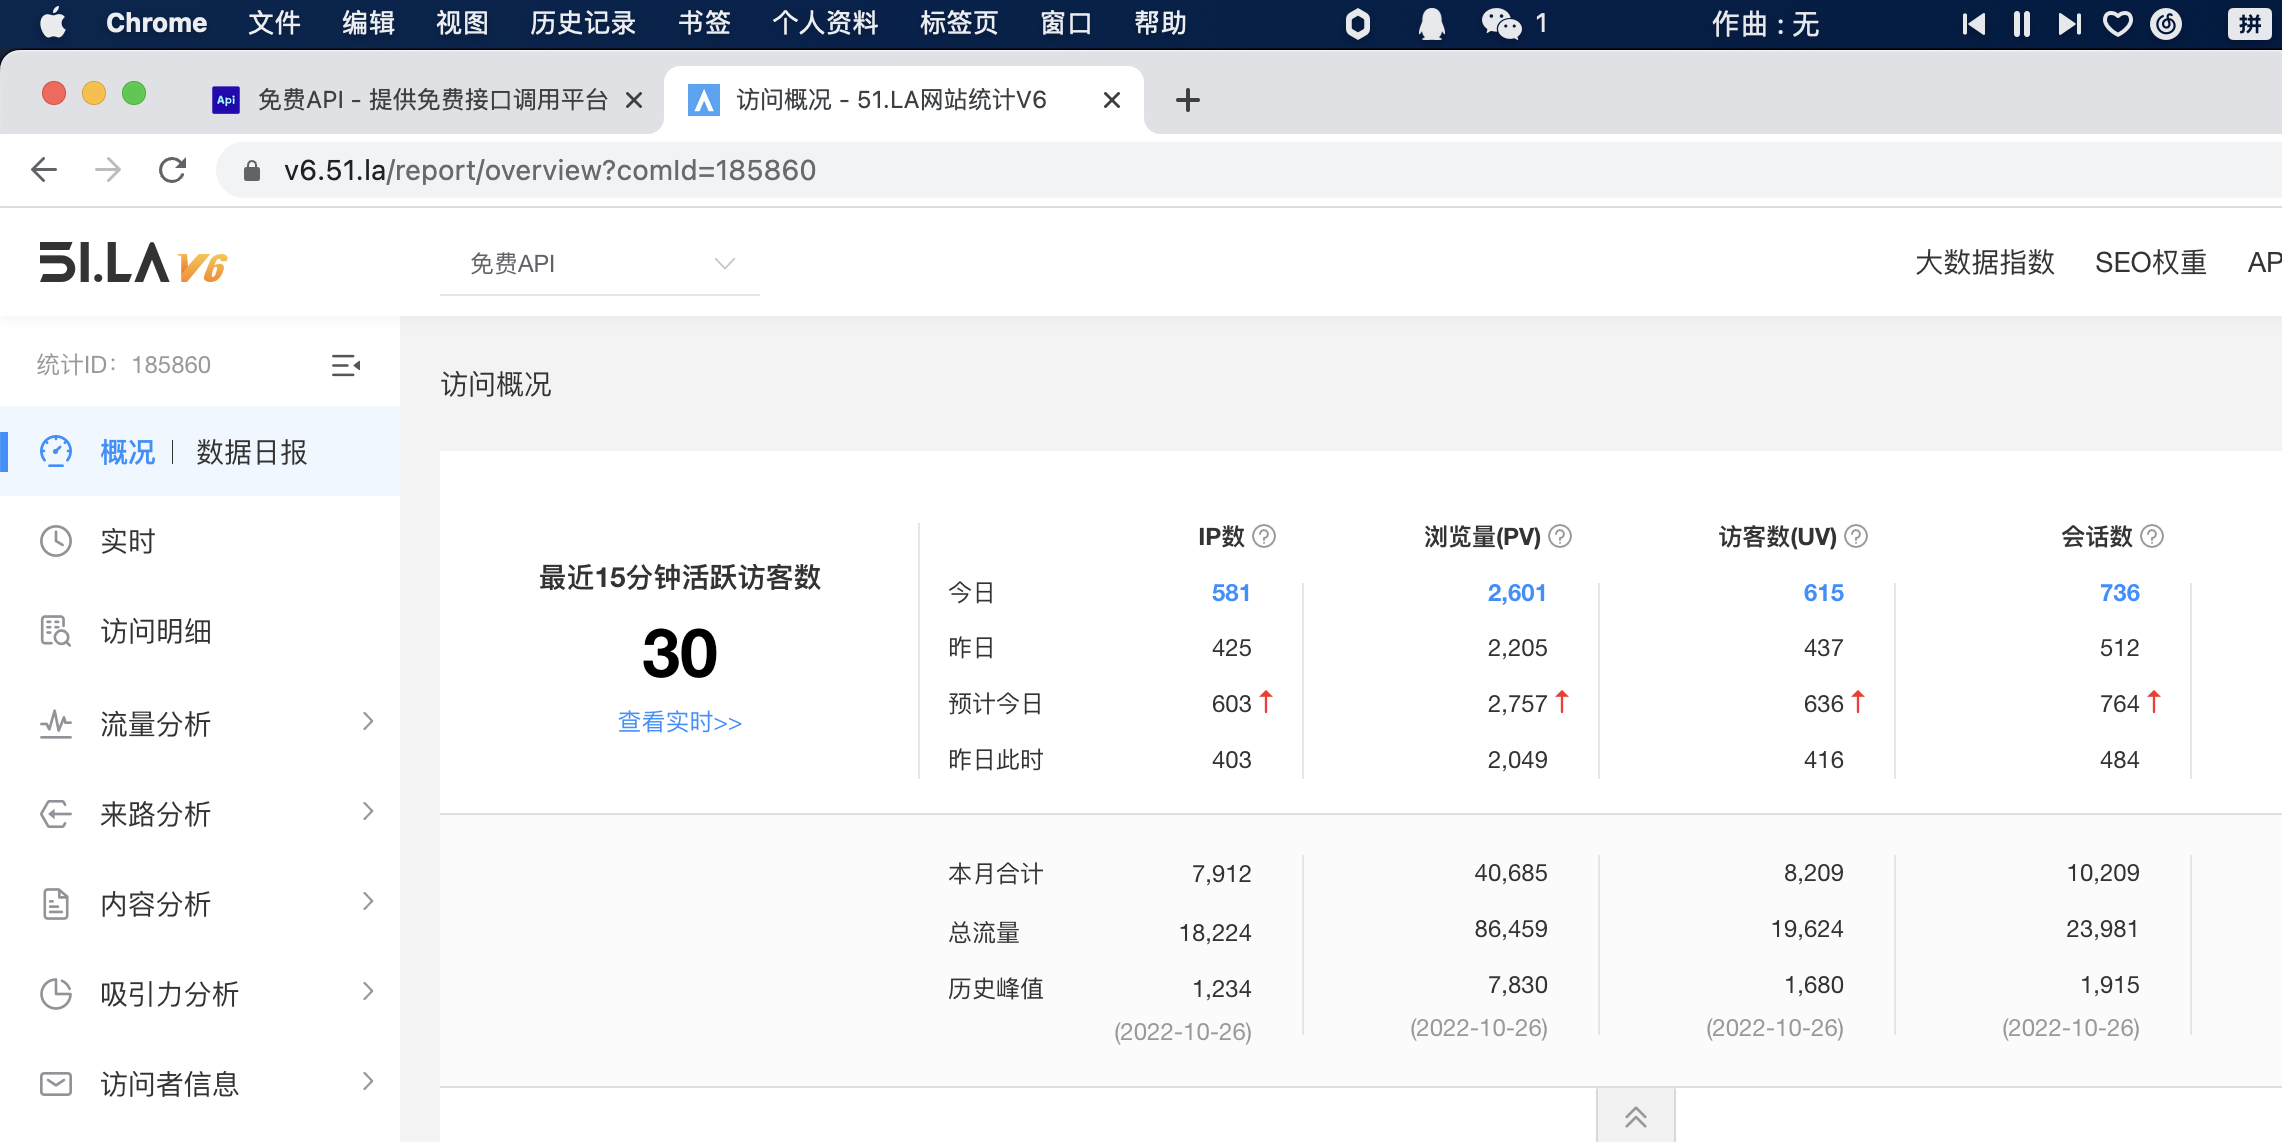Click the 流量分析 traffic analysis waveform icon
The image size is (2282, 1142).
(x=56, y=722)
